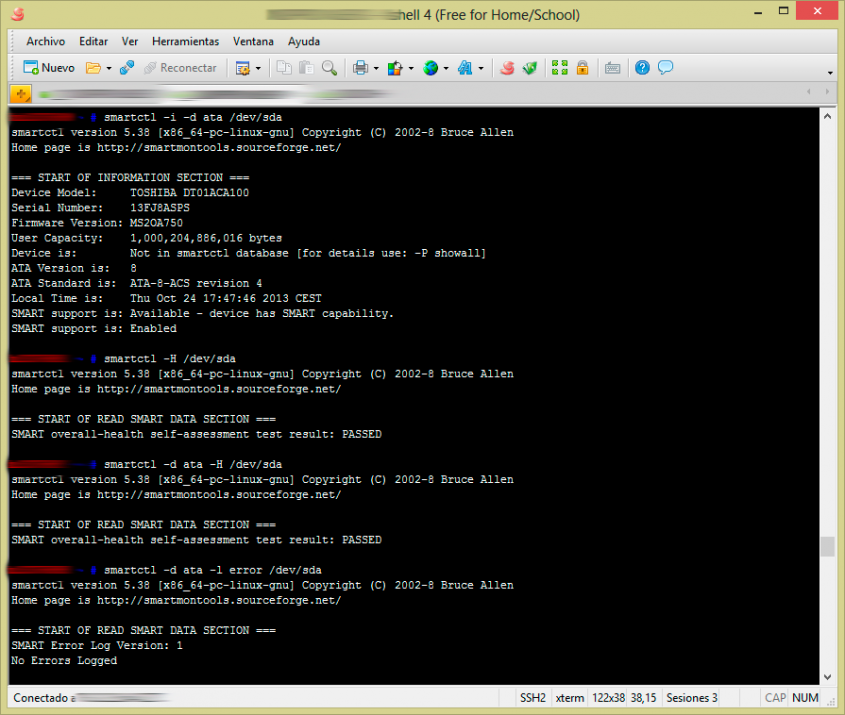Open the Ventana menu
This screenshot has width=845, height=715.
point(253,41)
